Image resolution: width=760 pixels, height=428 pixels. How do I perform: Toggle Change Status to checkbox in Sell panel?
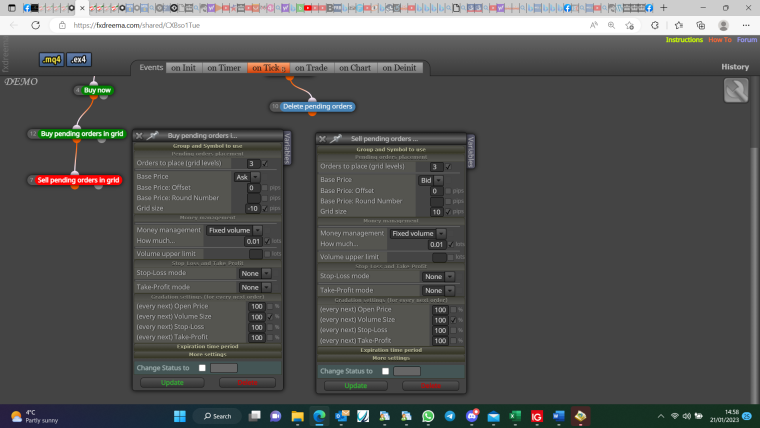385,371
